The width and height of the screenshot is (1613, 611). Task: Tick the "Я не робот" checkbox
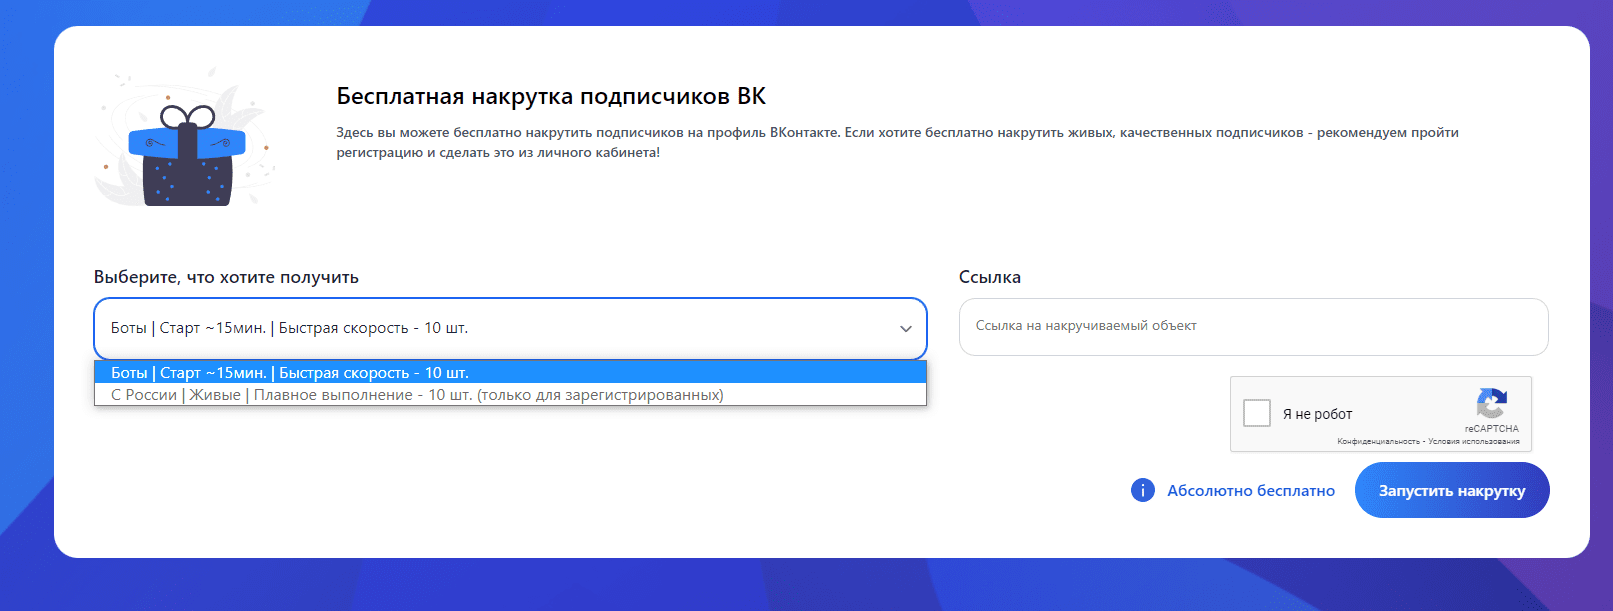(1256, 413)
